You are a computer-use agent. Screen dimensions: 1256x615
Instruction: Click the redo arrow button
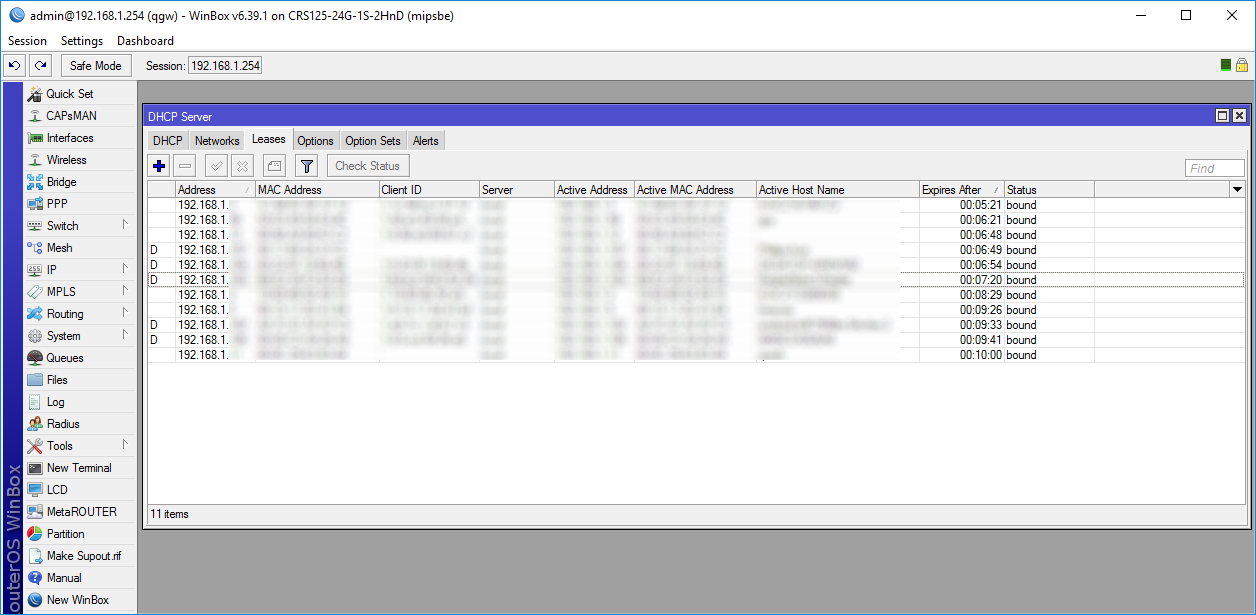point(40,66)
